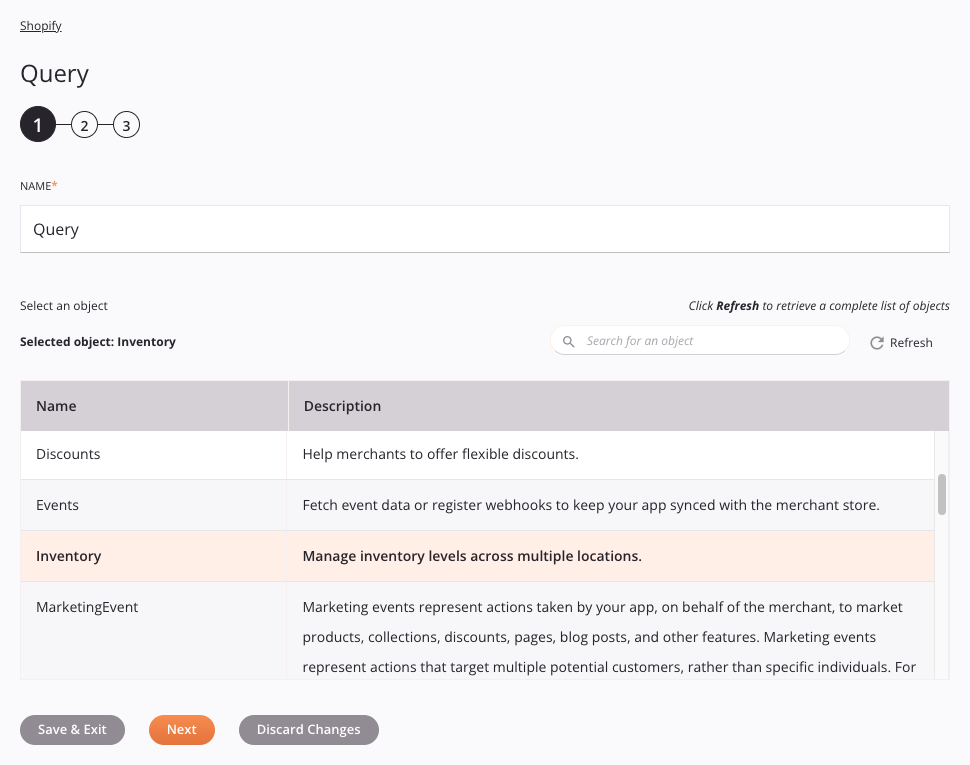The image size is (970, 765).
Task: Click inside the NAME input field
Action: (484, 229)
